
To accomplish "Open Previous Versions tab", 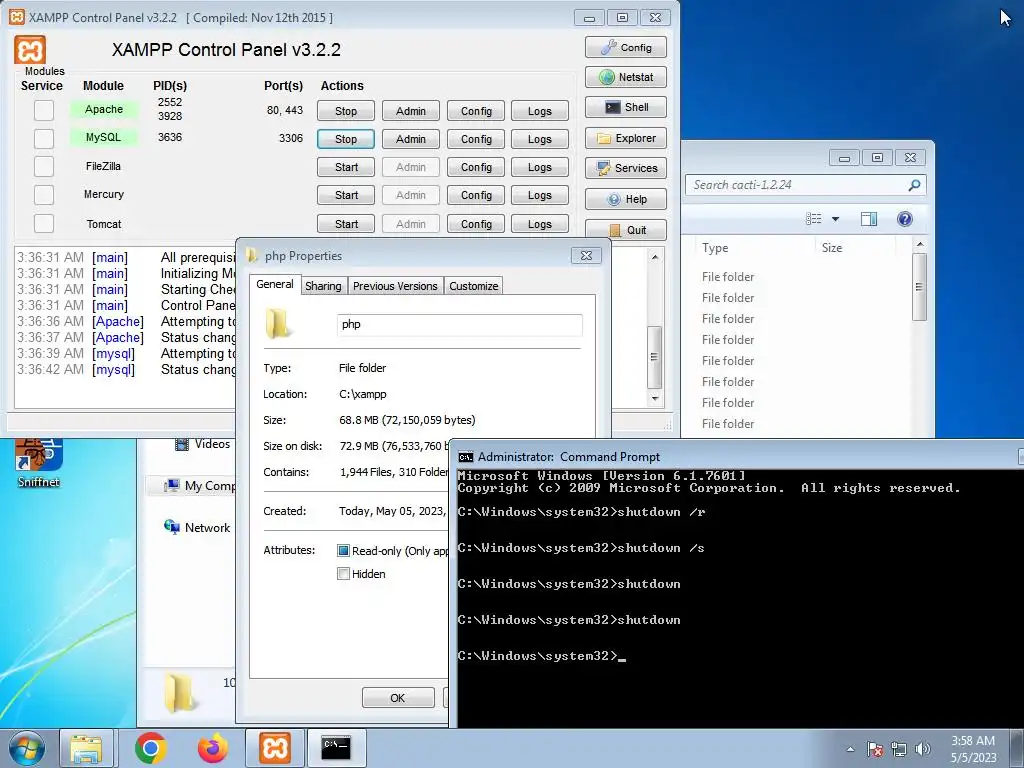I will [395, 286].
